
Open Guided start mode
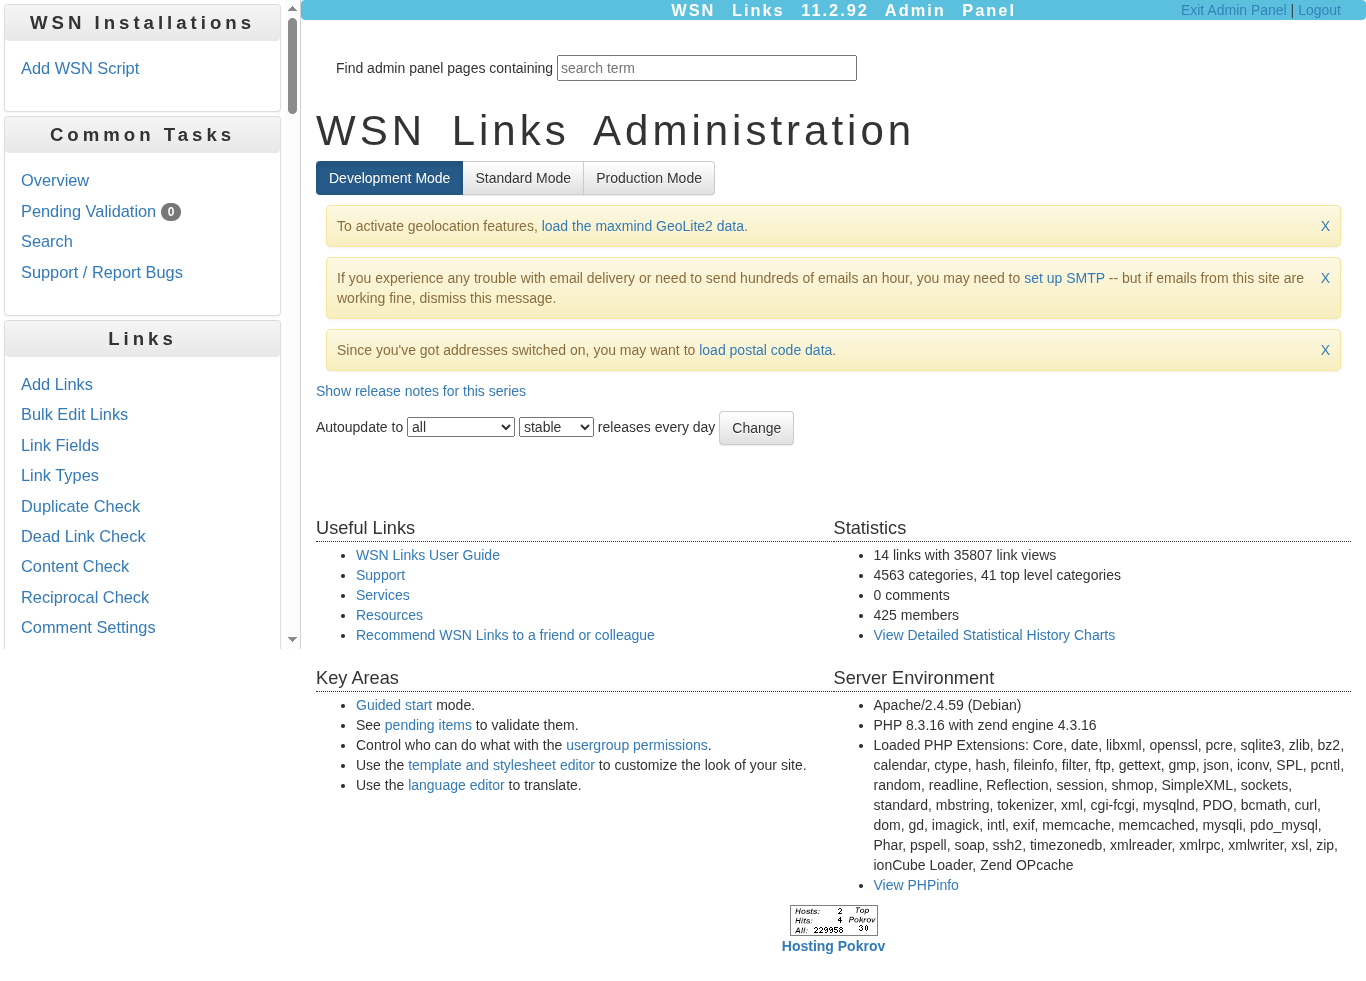click(394, 705)
